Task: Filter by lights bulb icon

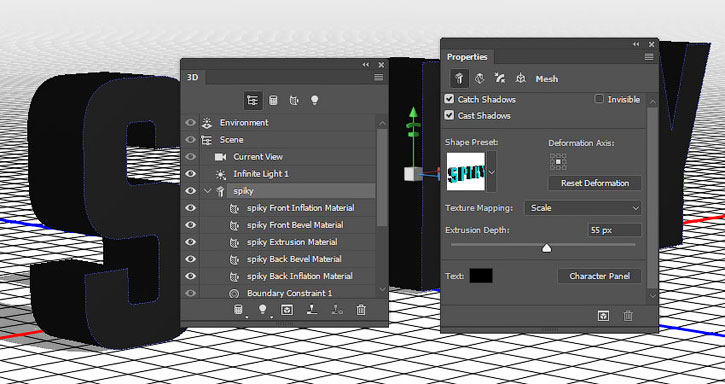Action: pyautogui.click(x=314, y=100)
